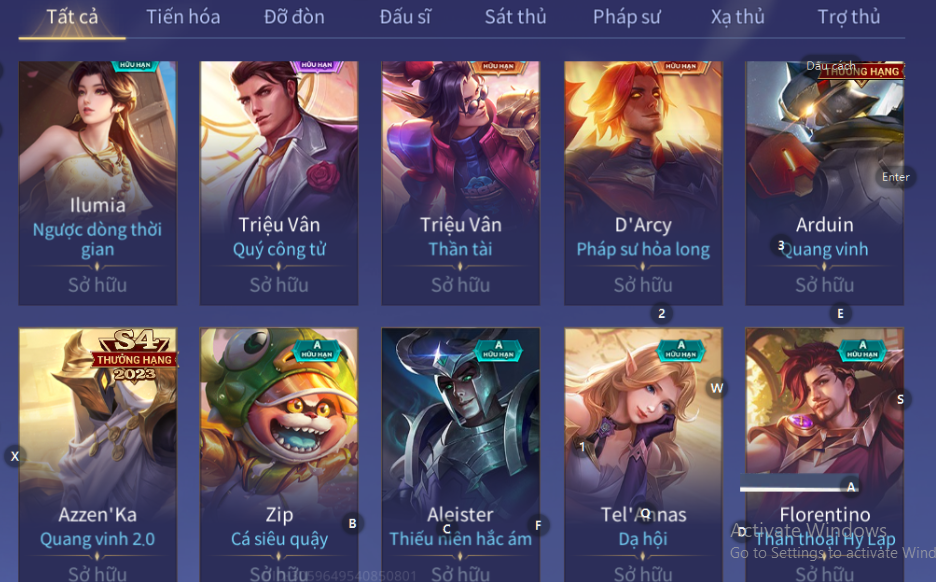
Task: Open the Ilumia Ngược dòng thời gian skin card
Action: click(x=97, y=183)
